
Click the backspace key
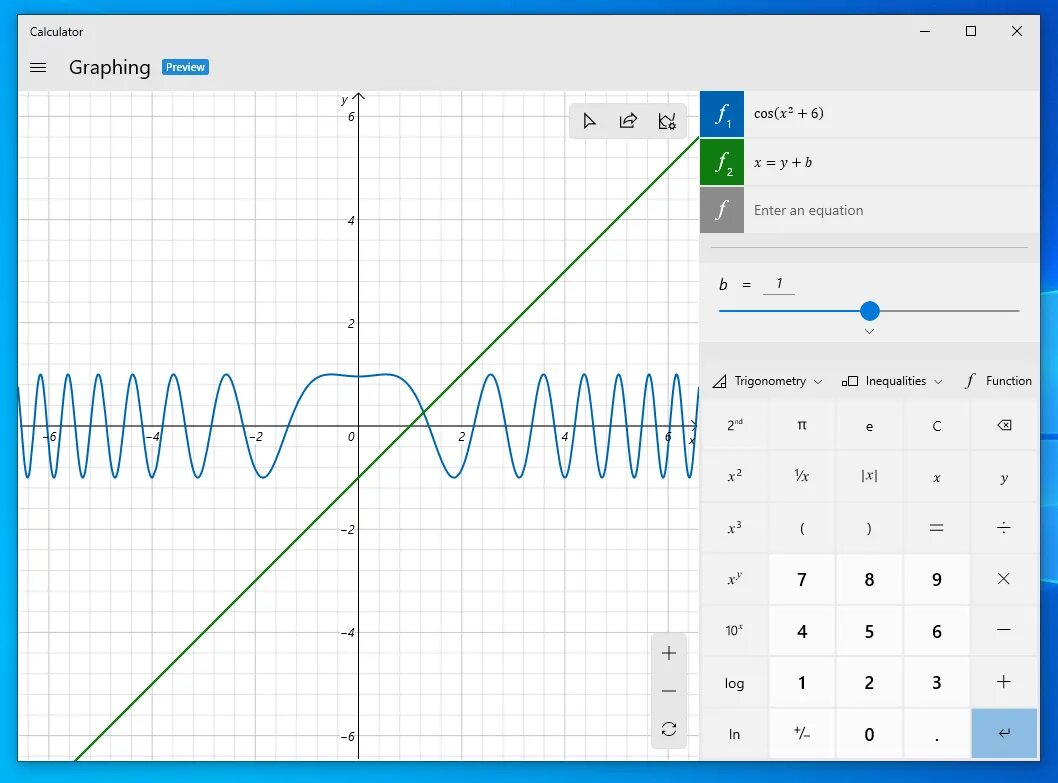[1004, 425]
